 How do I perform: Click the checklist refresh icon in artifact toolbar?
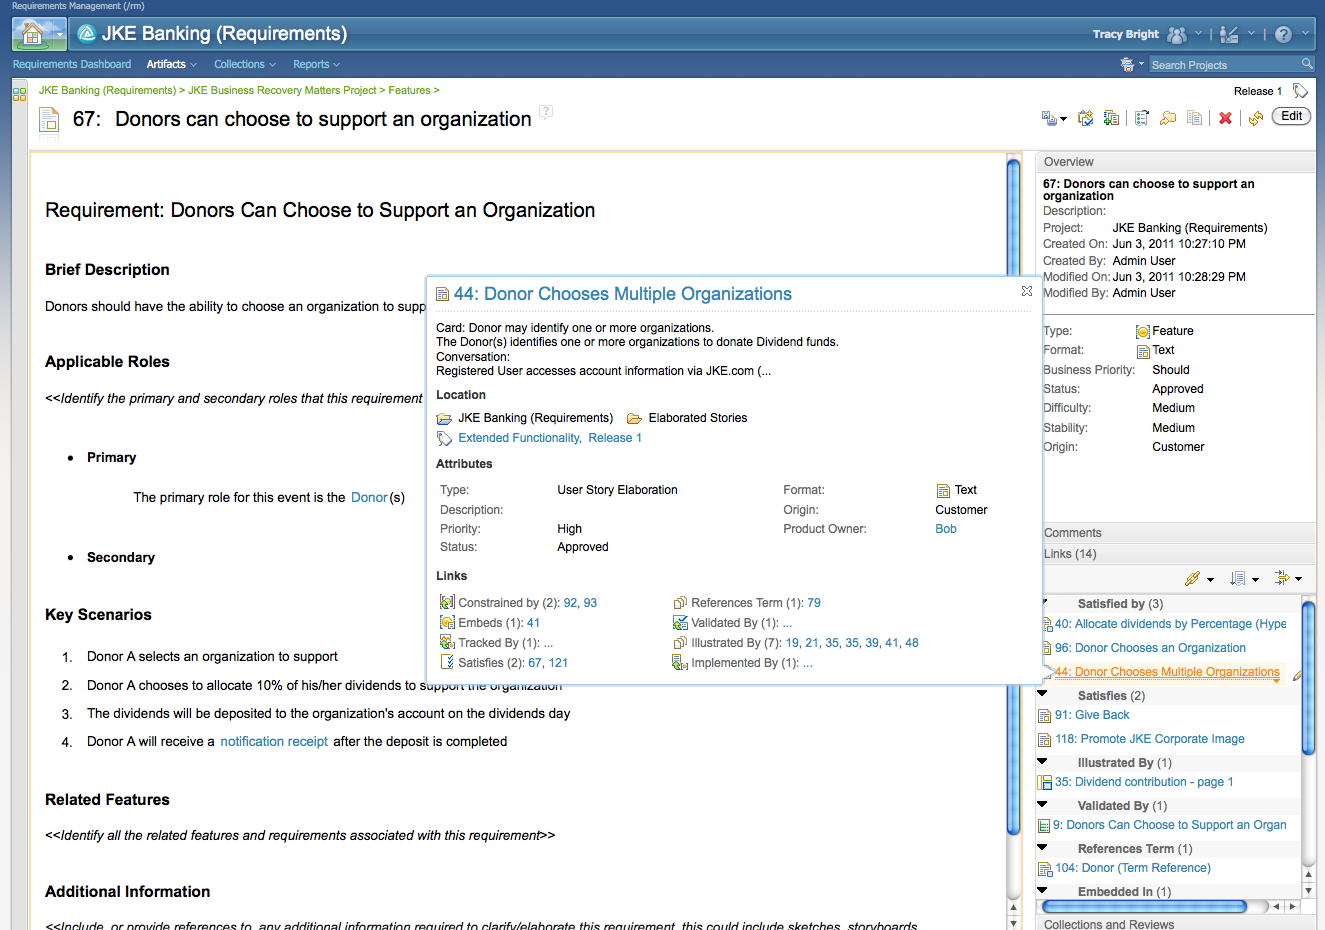pos(1142,118)
